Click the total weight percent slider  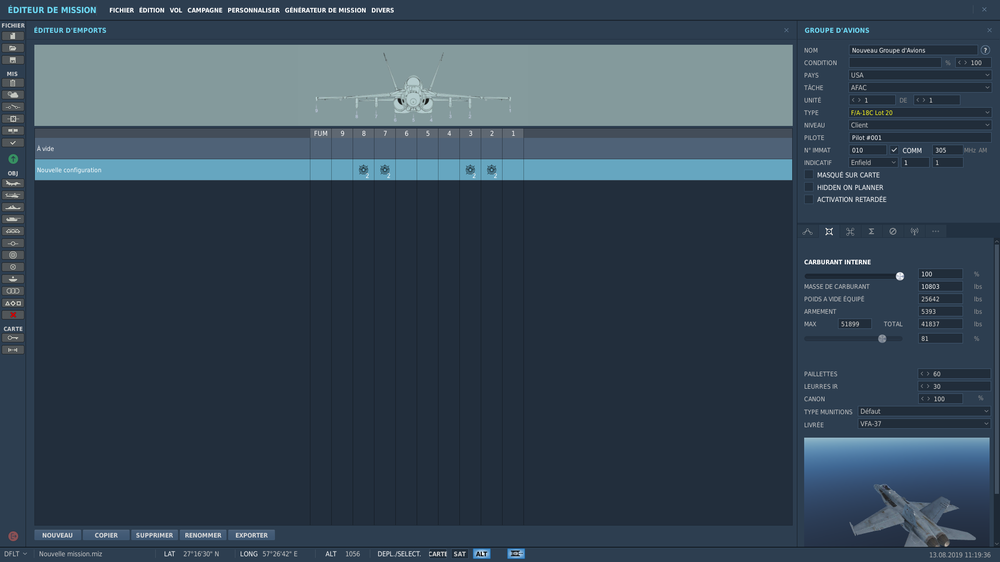point(854,339)
